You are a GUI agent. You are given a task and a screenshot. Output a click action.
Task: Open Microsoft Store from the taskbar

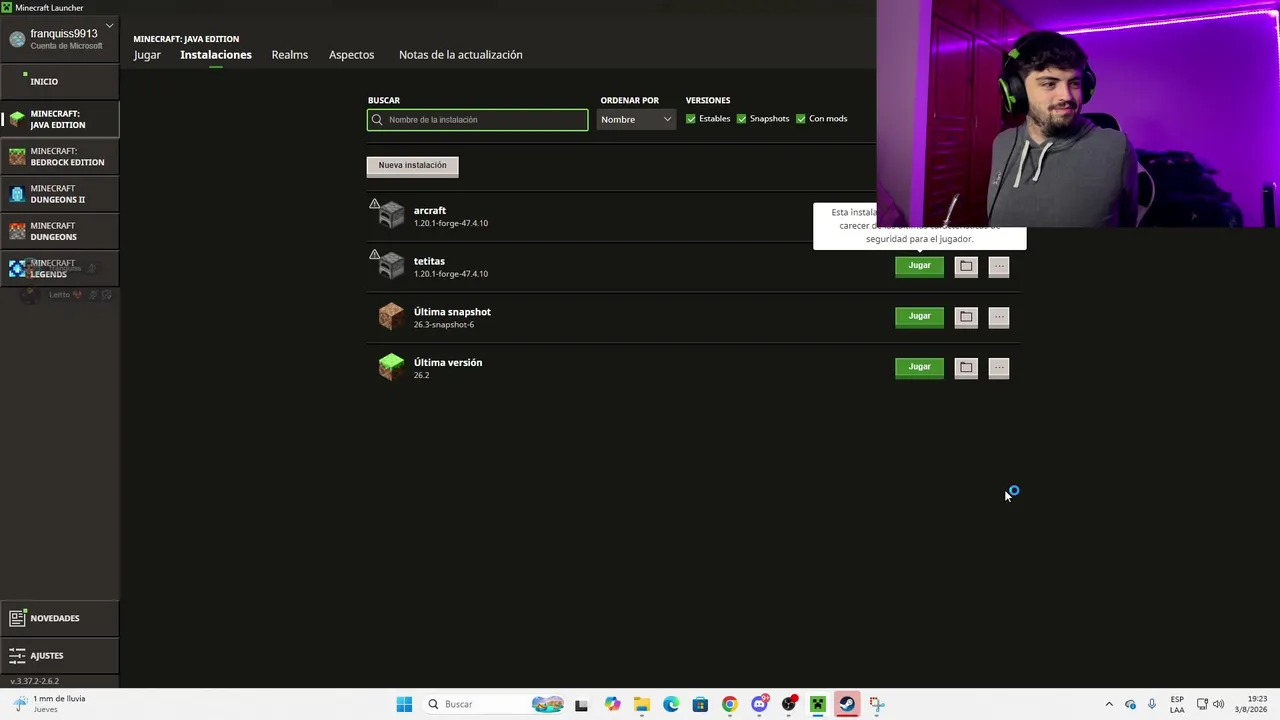click(700, 704)
